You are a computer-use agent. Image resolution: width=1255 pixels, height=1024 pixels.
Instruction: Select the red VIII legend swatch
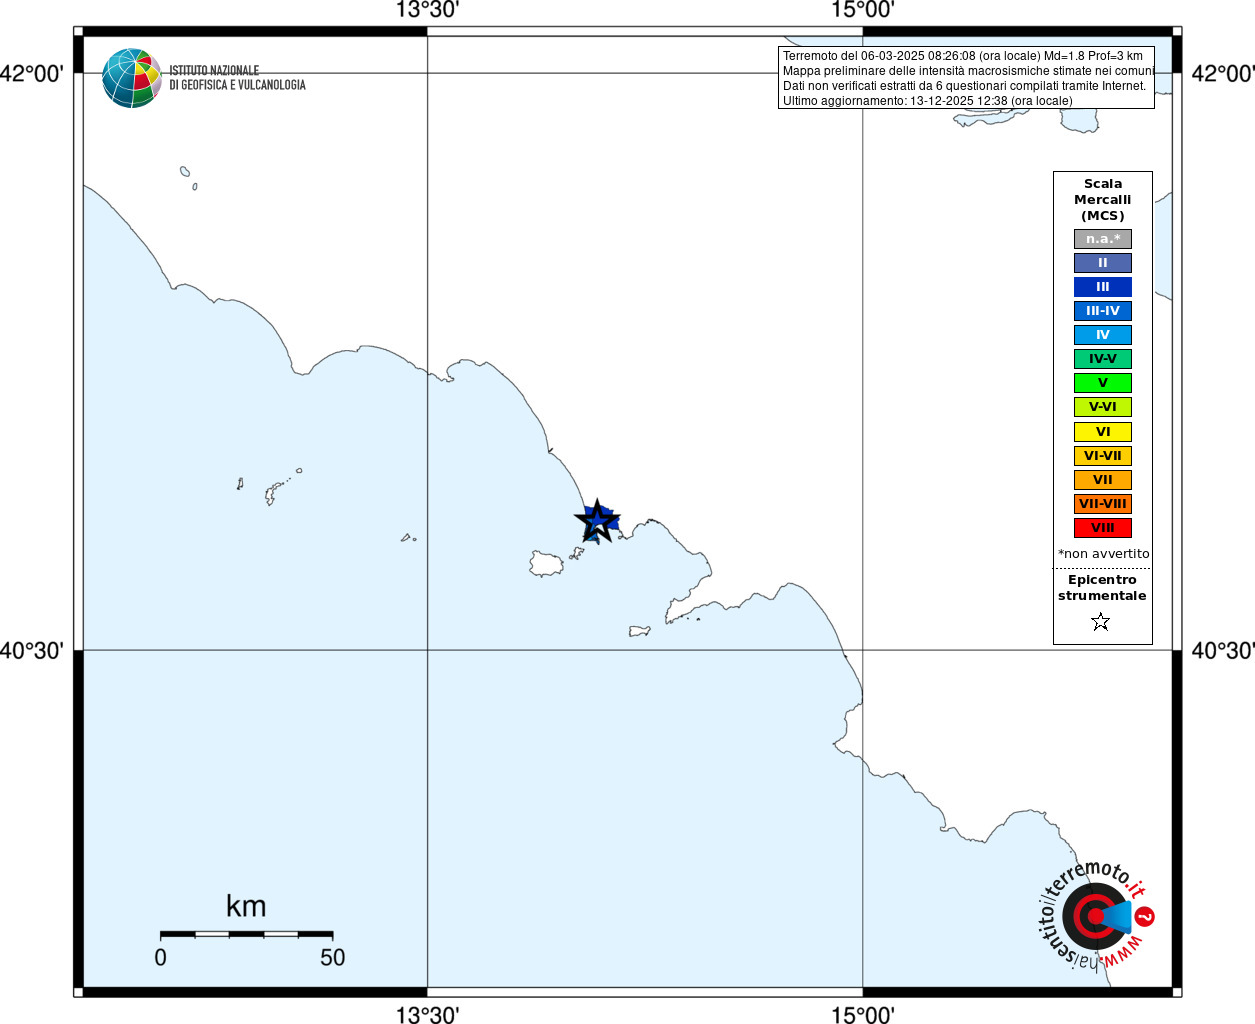click(x=1103, y=528)
